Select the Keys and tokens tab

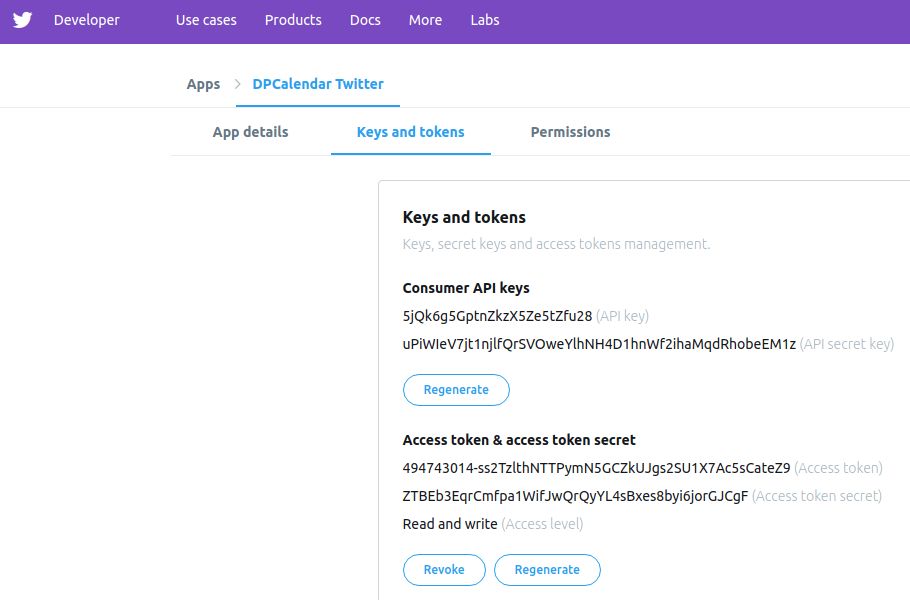[x=410, y=132]
